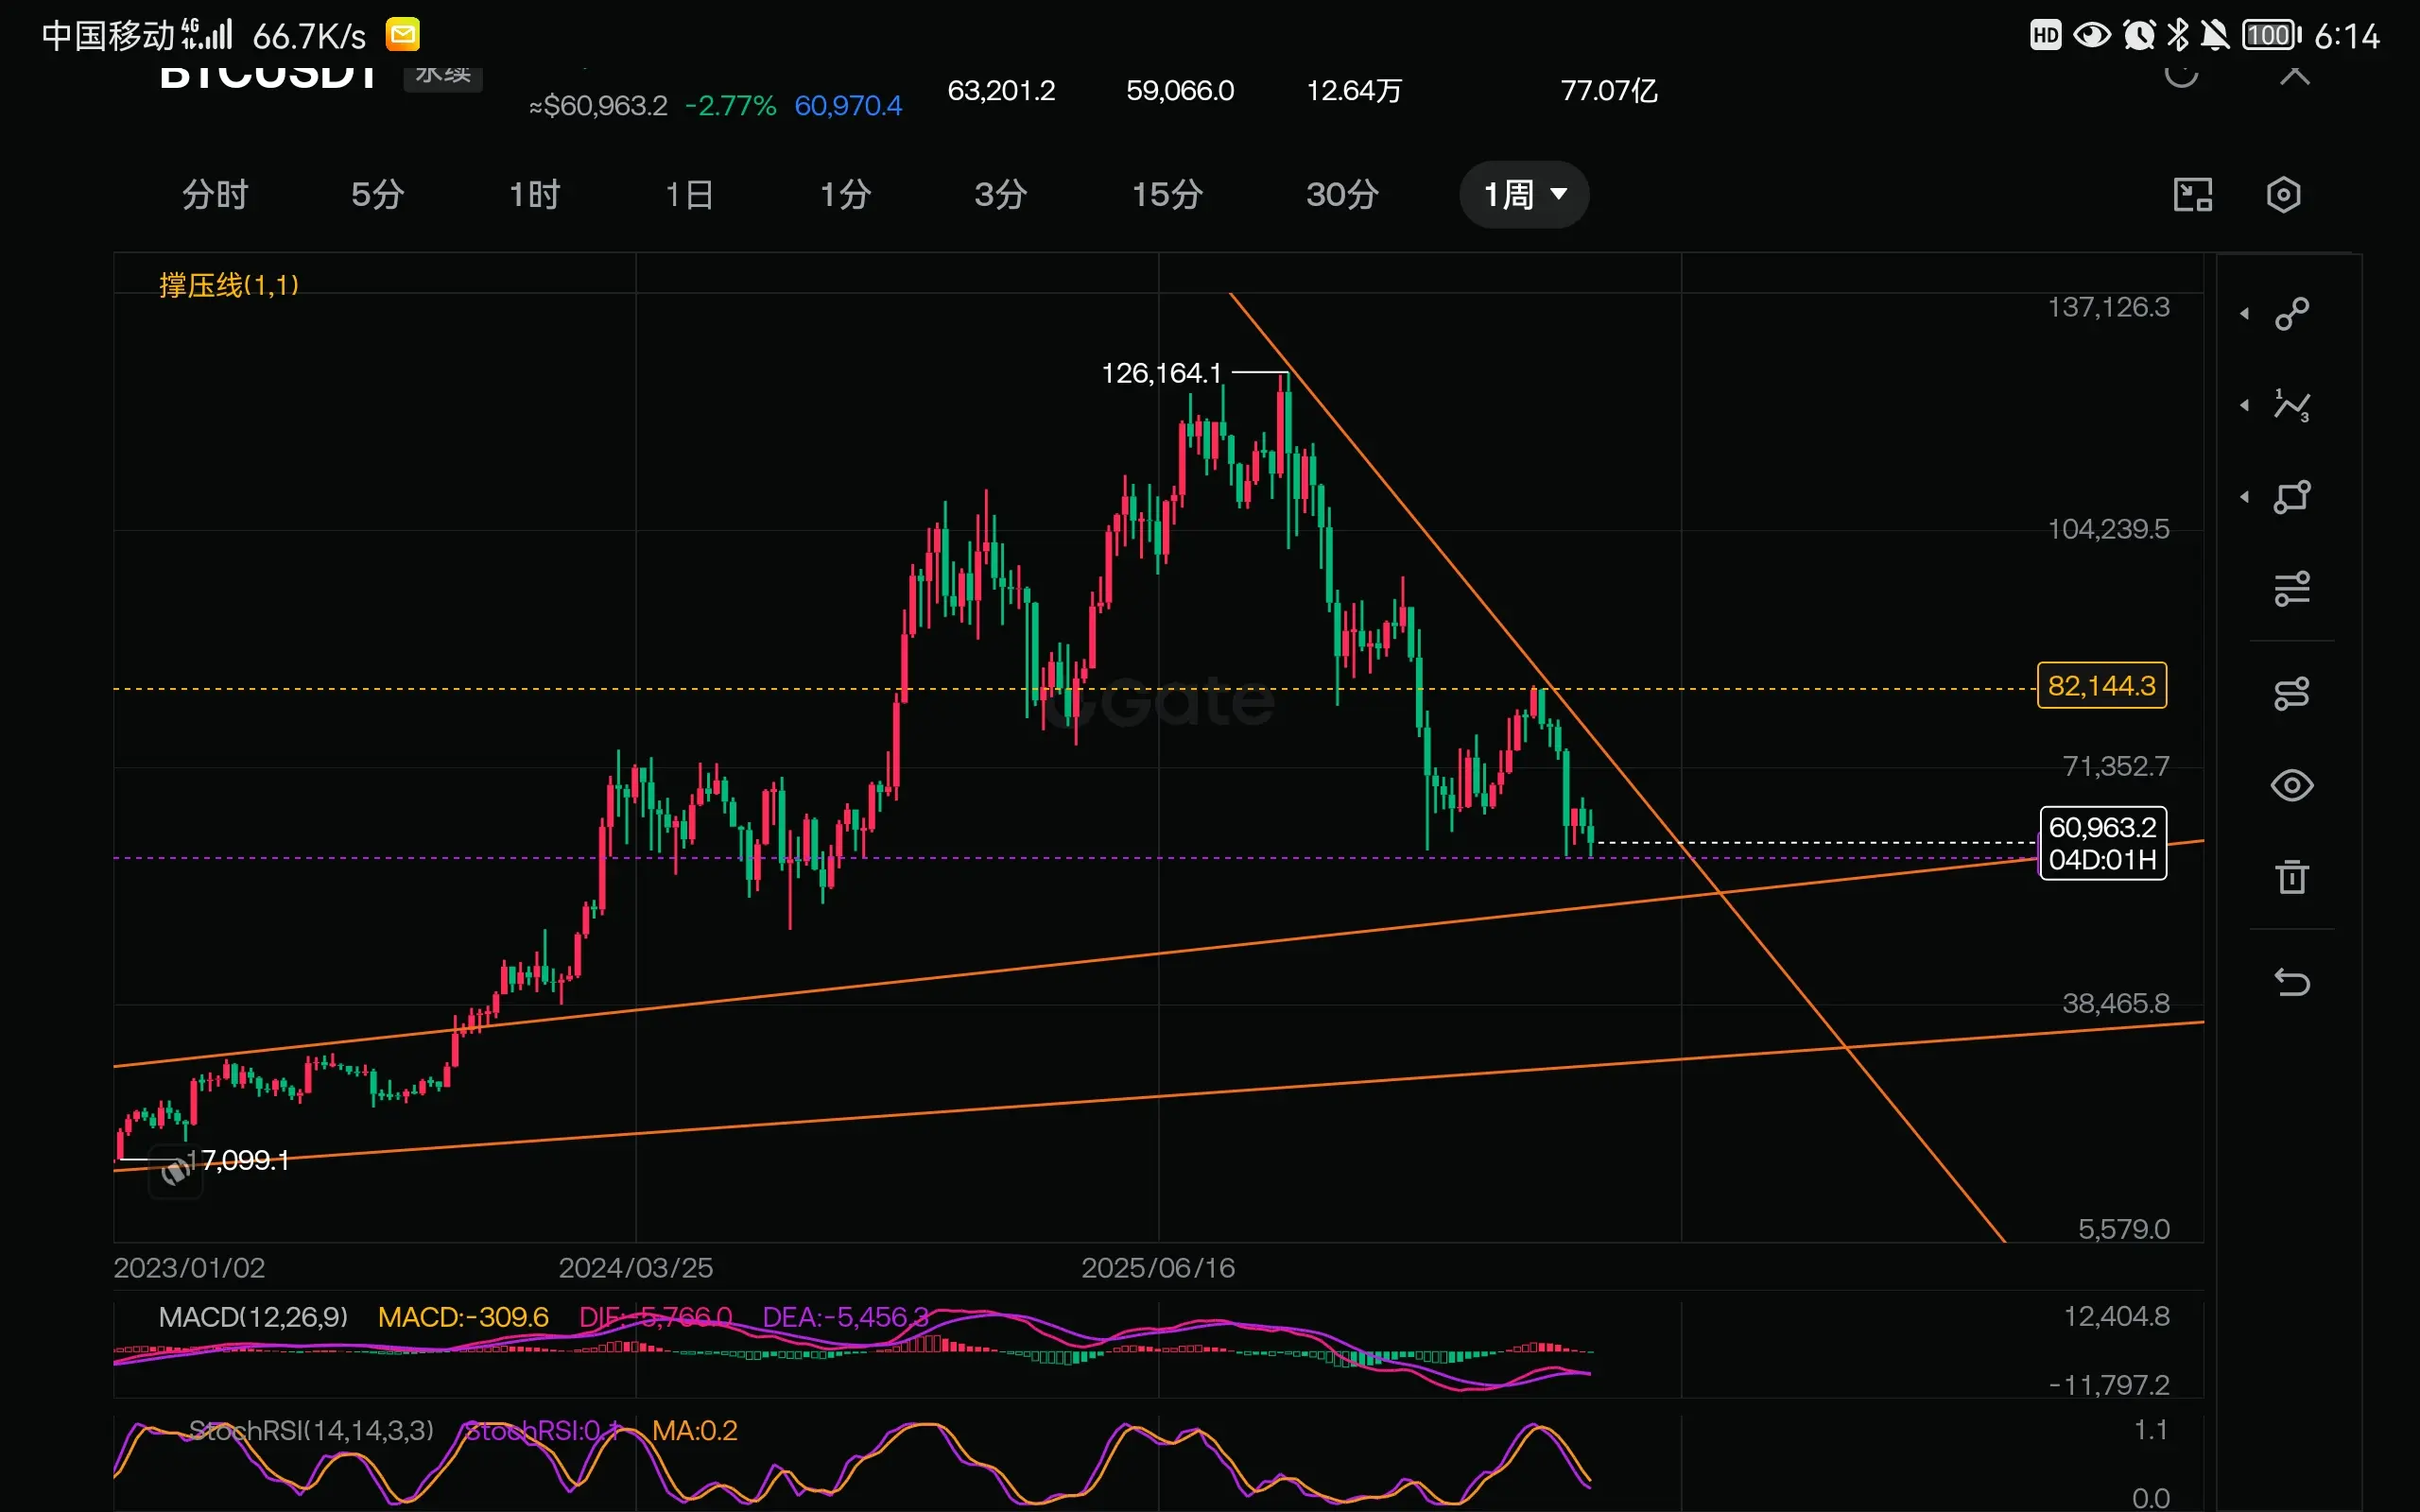Tap the 126,164.1 high price marker

point(1161,373)
